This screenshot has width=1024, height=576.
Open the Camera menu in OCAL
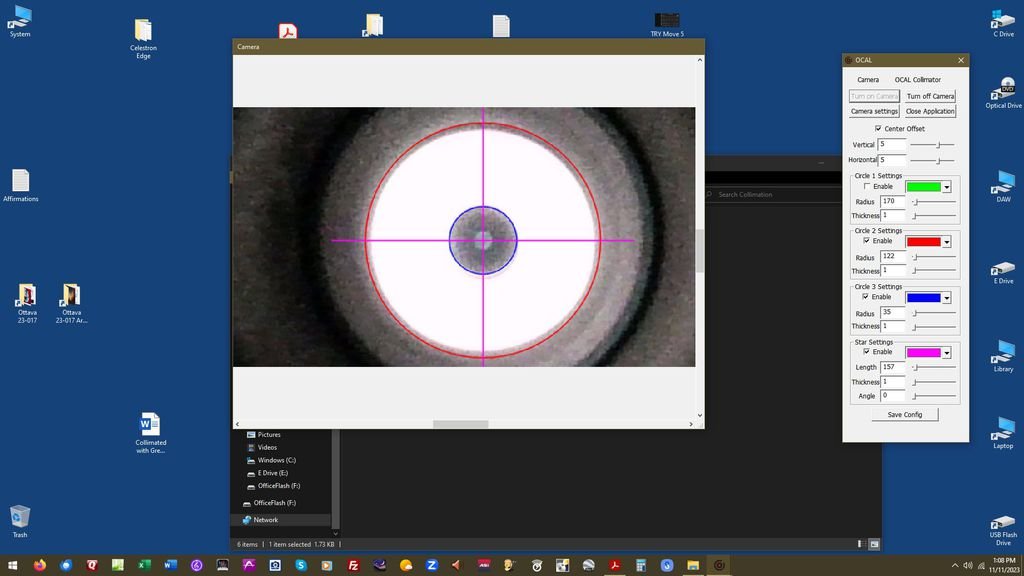[x=868, y=80]
